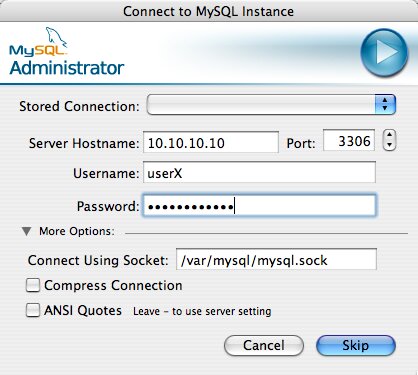Open the Stored Connection dropdown

[271, 105]
